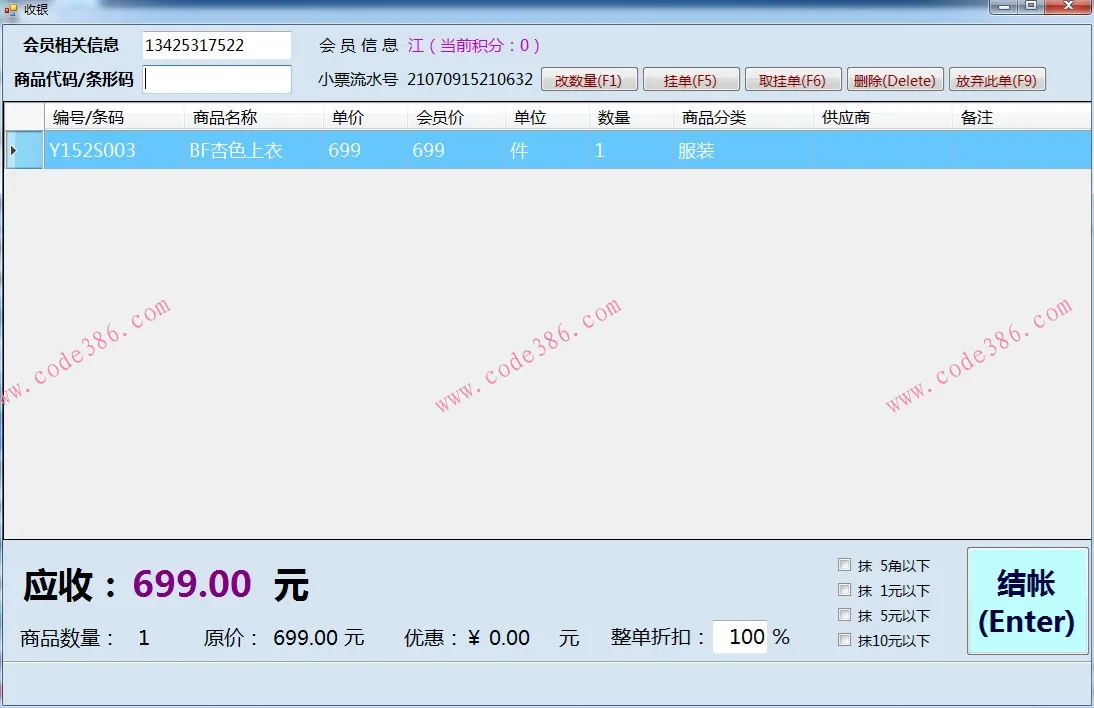This screenshot has width=1094, height=708.
Task: Click the 收银 application icon in title bar
Action: (x=10, y=9)
